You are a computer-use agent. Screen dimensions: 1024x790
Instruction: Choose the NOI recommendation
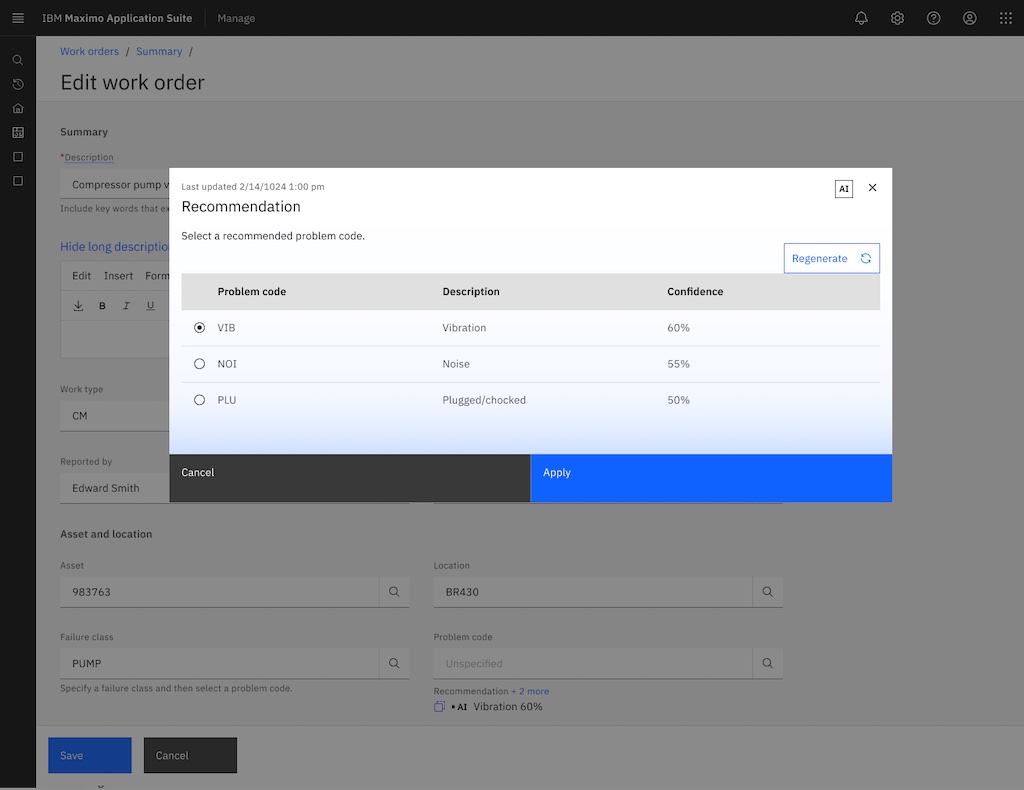pos(198,363)
